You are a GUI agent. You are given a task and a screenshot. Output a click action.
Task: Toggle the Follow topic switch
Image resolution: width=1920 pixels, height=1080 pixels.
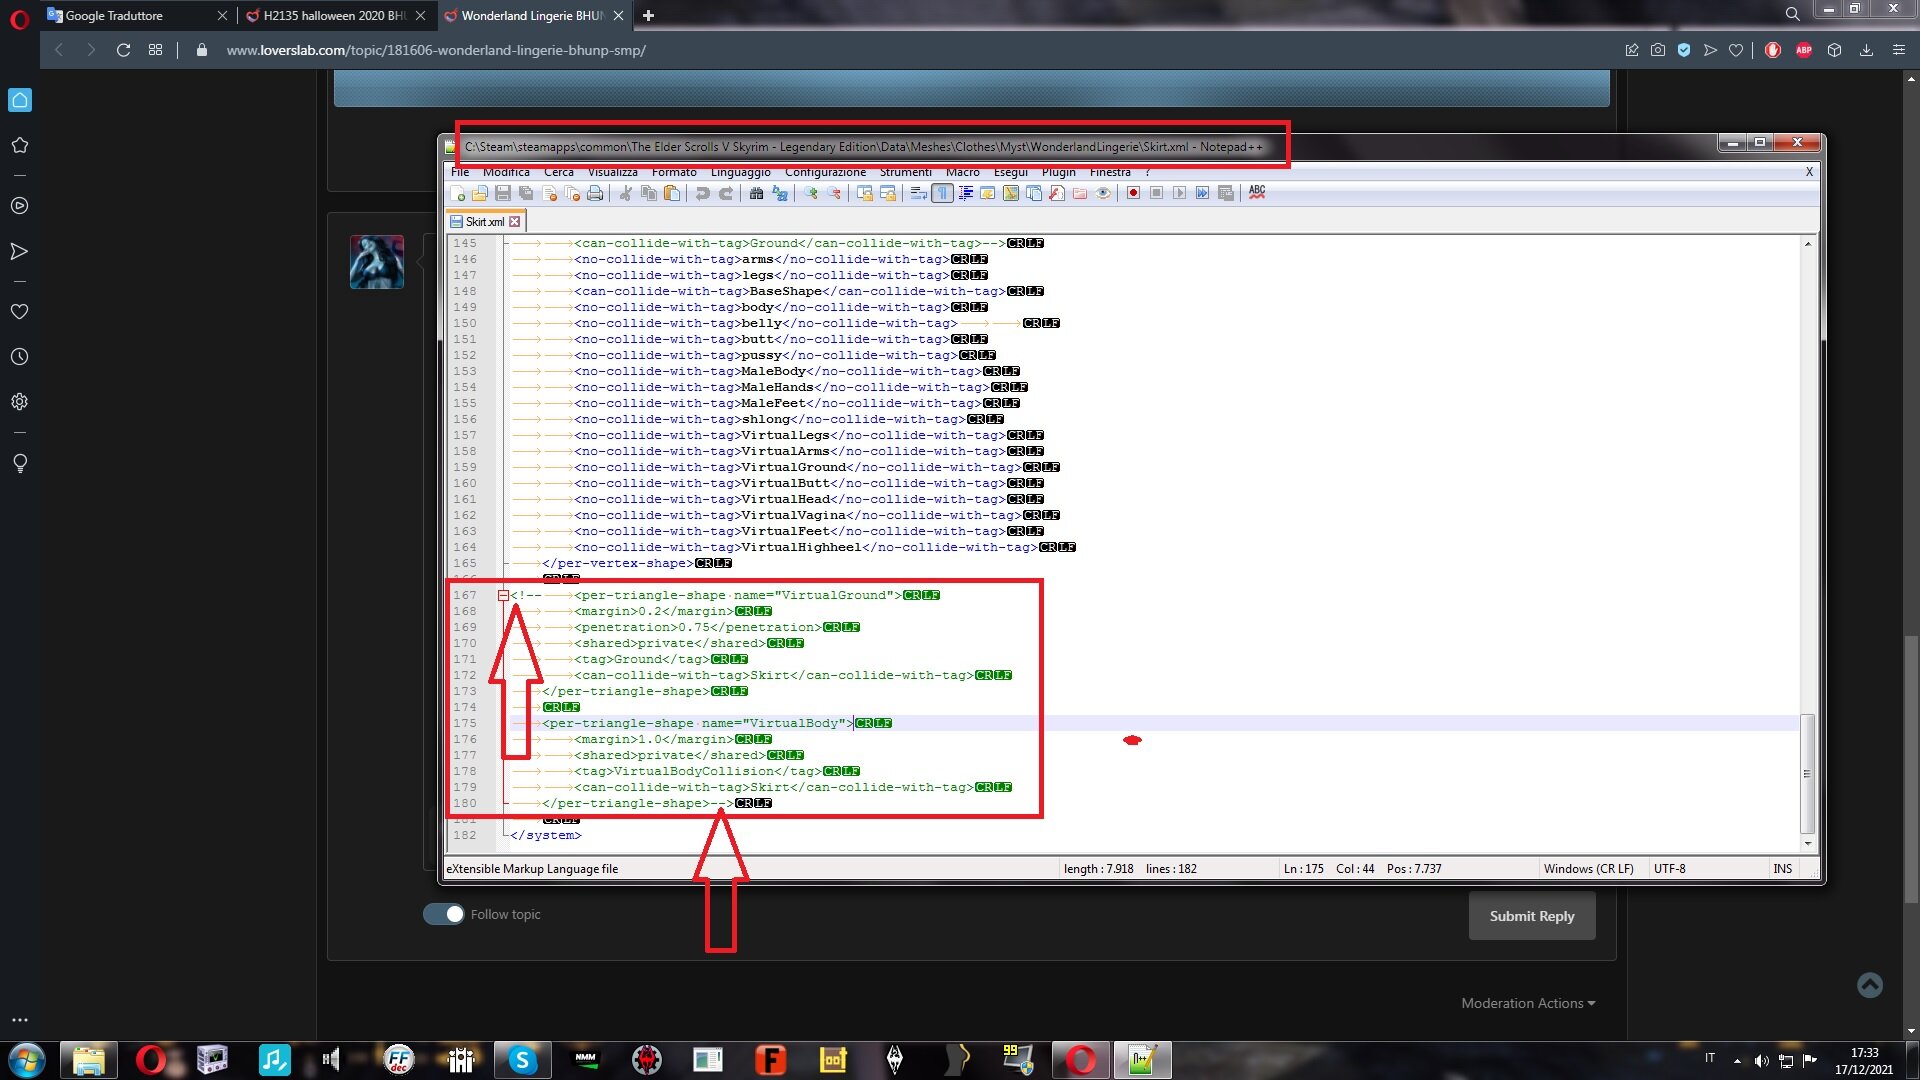click(x=444, y=914)
